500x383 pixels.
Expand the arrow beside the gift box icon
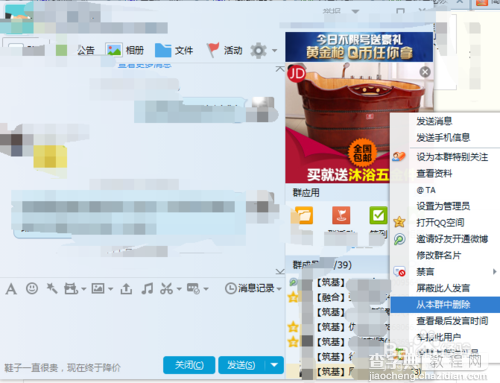coord(84,289)
